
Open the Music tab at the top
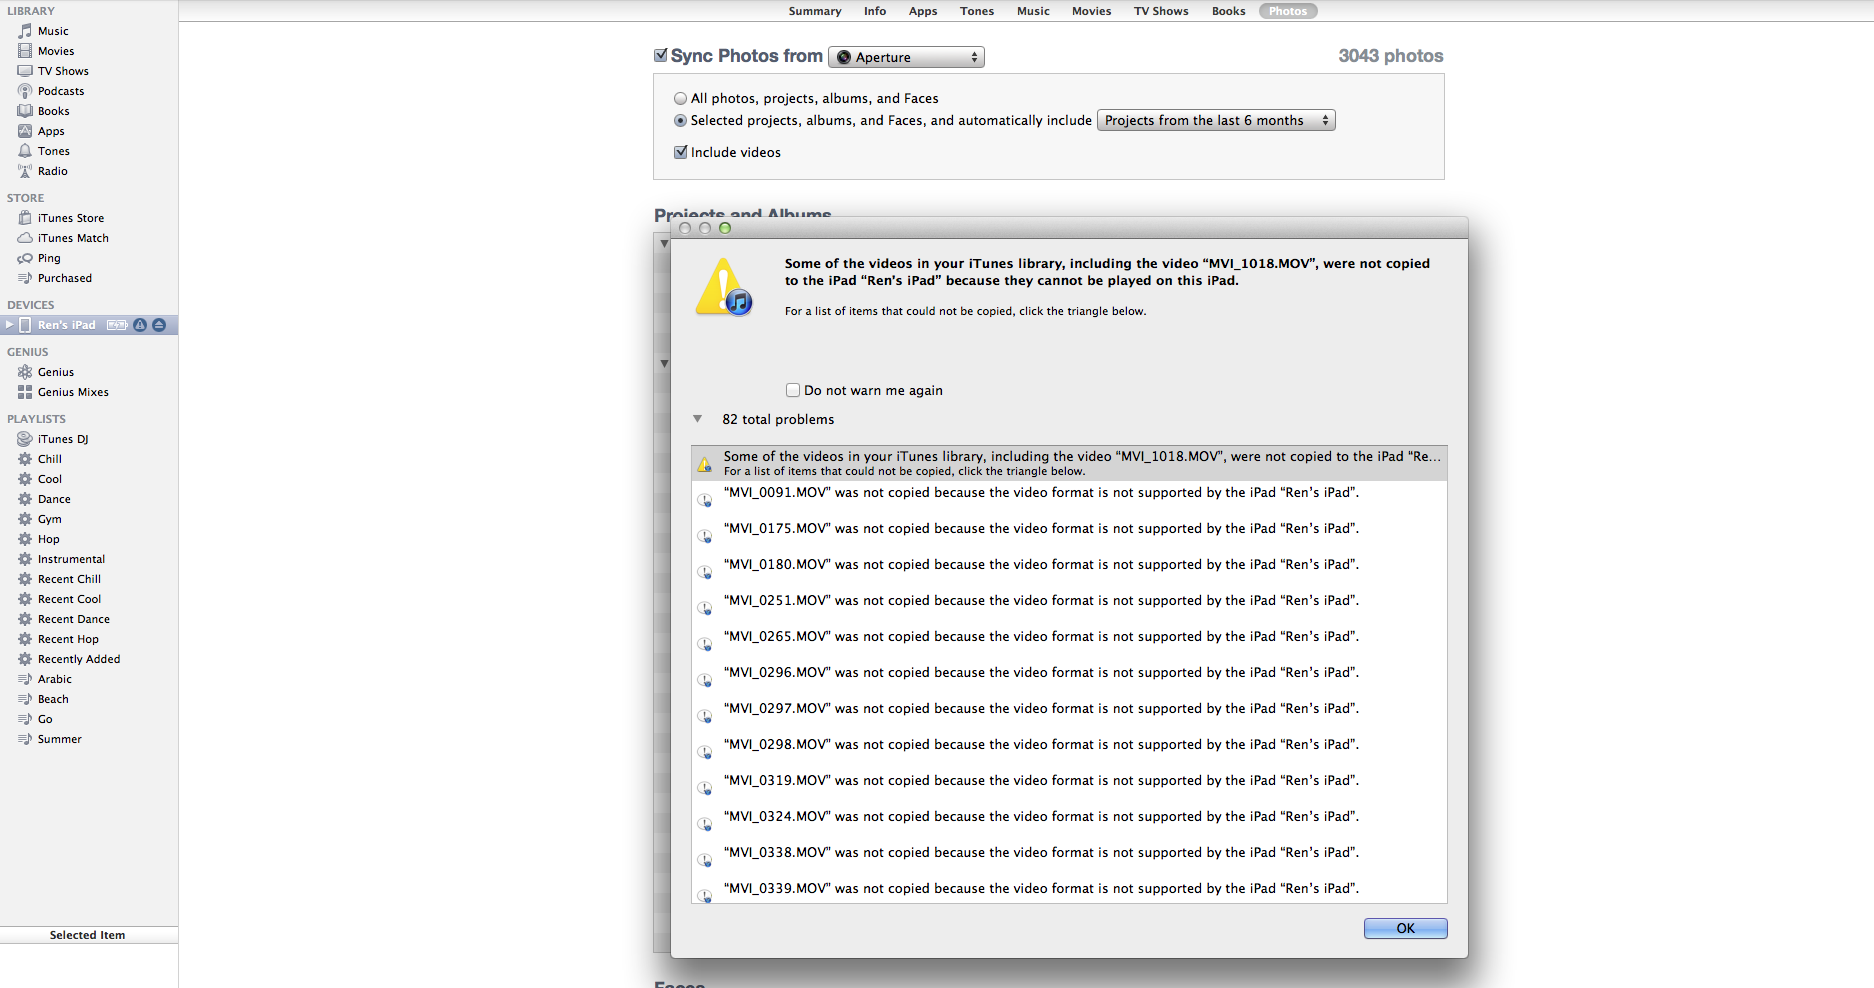[x=1033, y=11]
